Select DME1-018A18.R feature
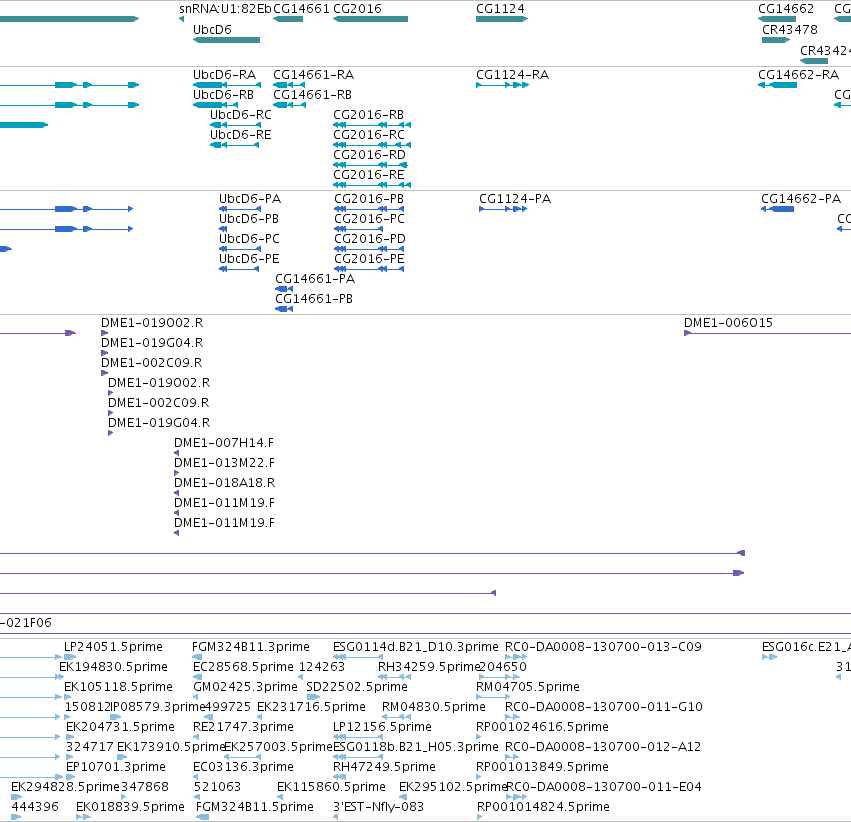 tap(176, 493)
